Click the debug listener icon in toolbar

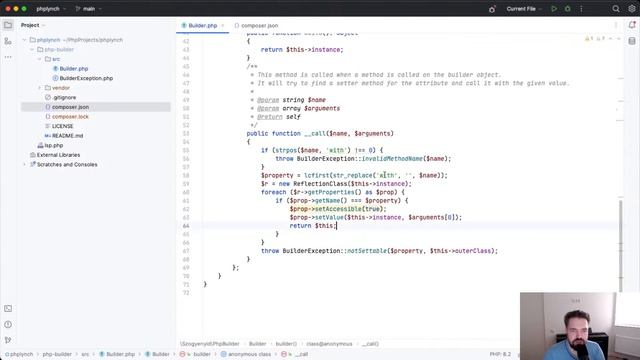[492, 9]
